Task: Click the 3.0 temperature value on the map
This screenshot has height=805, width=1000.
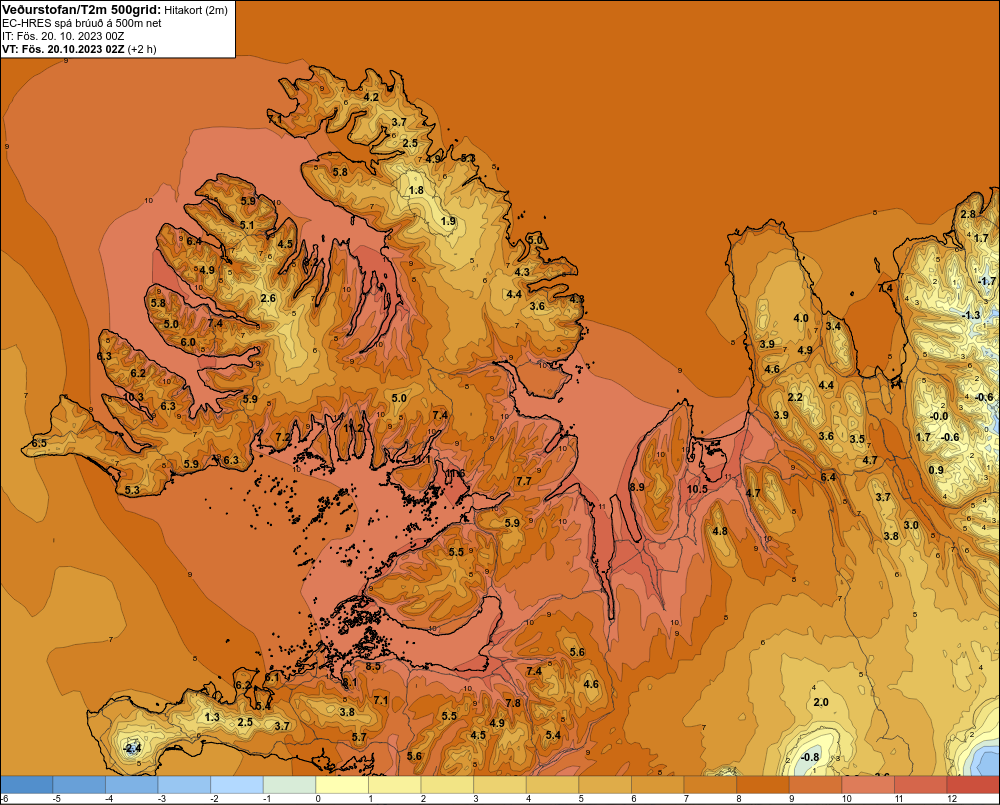Action: click(x=911, y=526)
